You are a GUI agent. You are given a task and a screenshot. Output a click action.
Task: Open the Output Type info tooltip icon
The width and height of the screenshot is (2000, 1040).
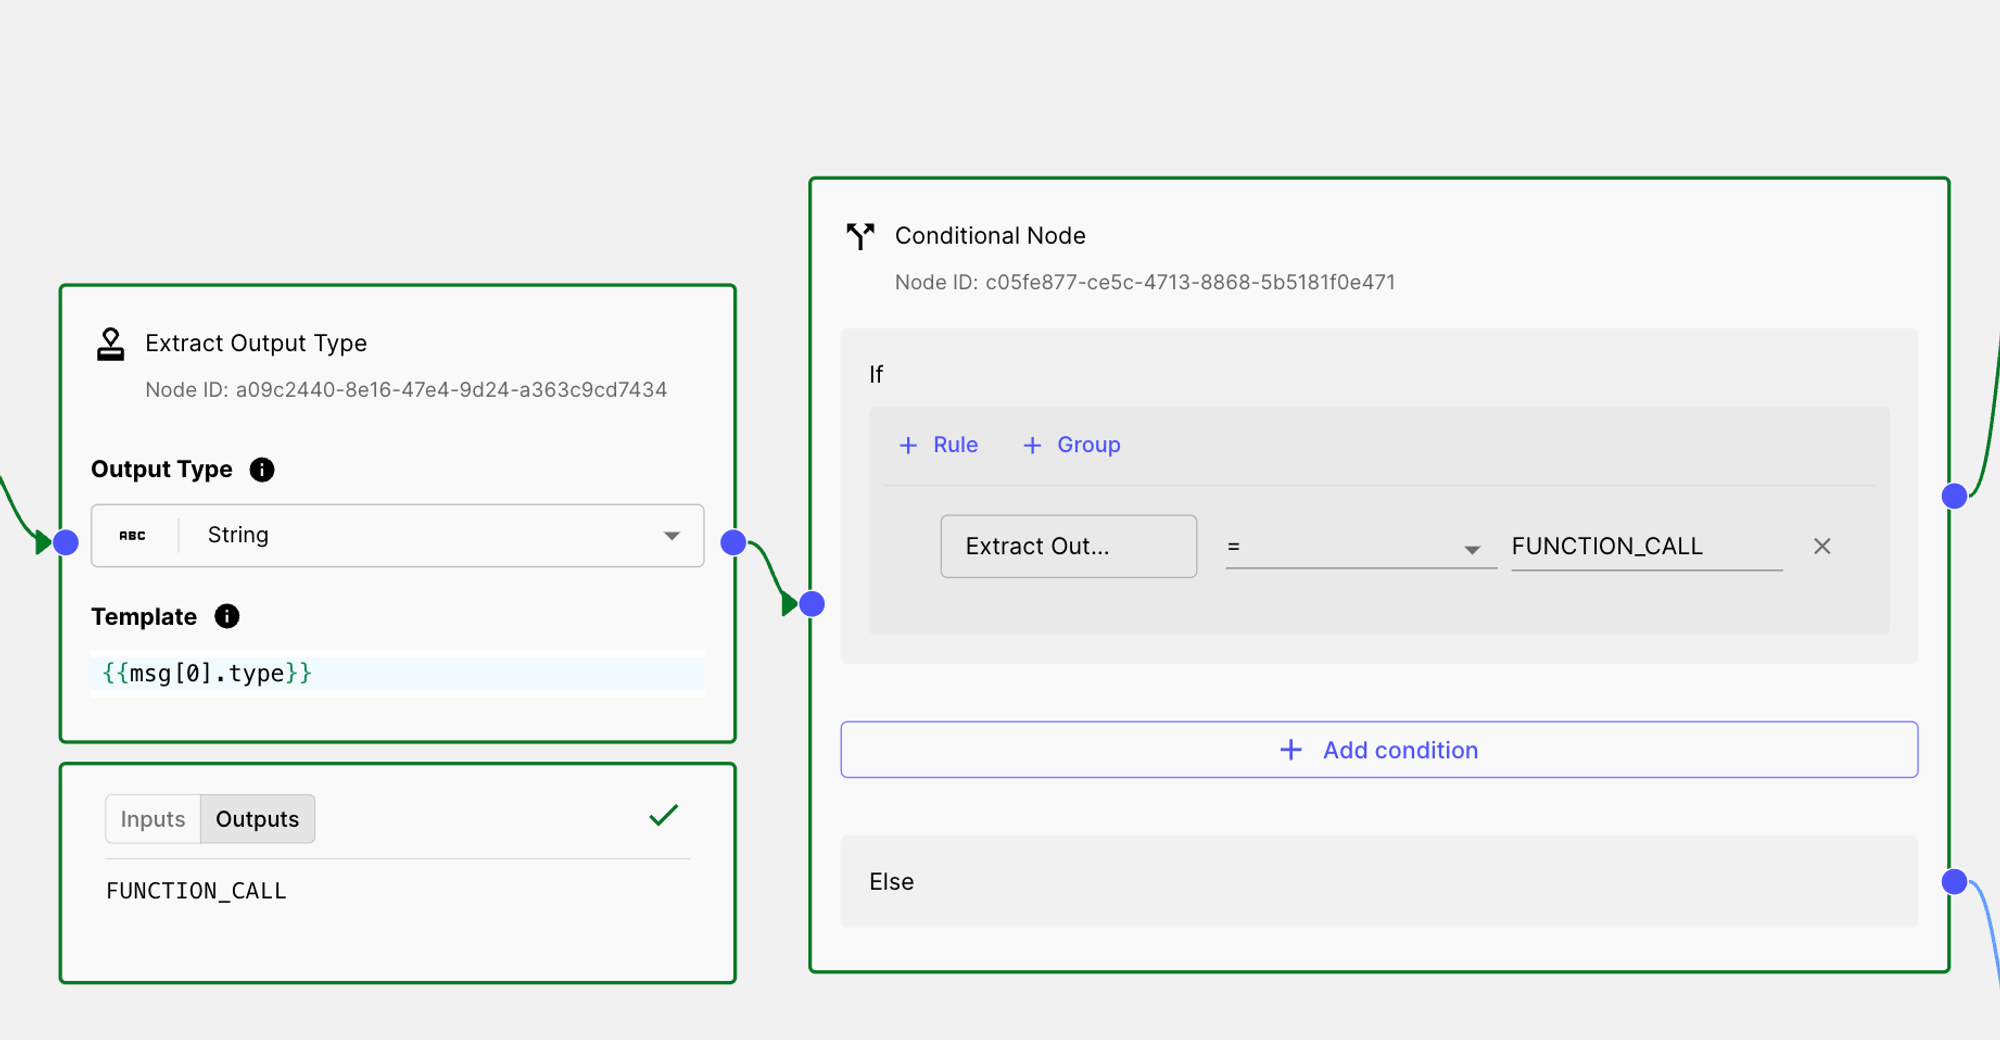262,470
